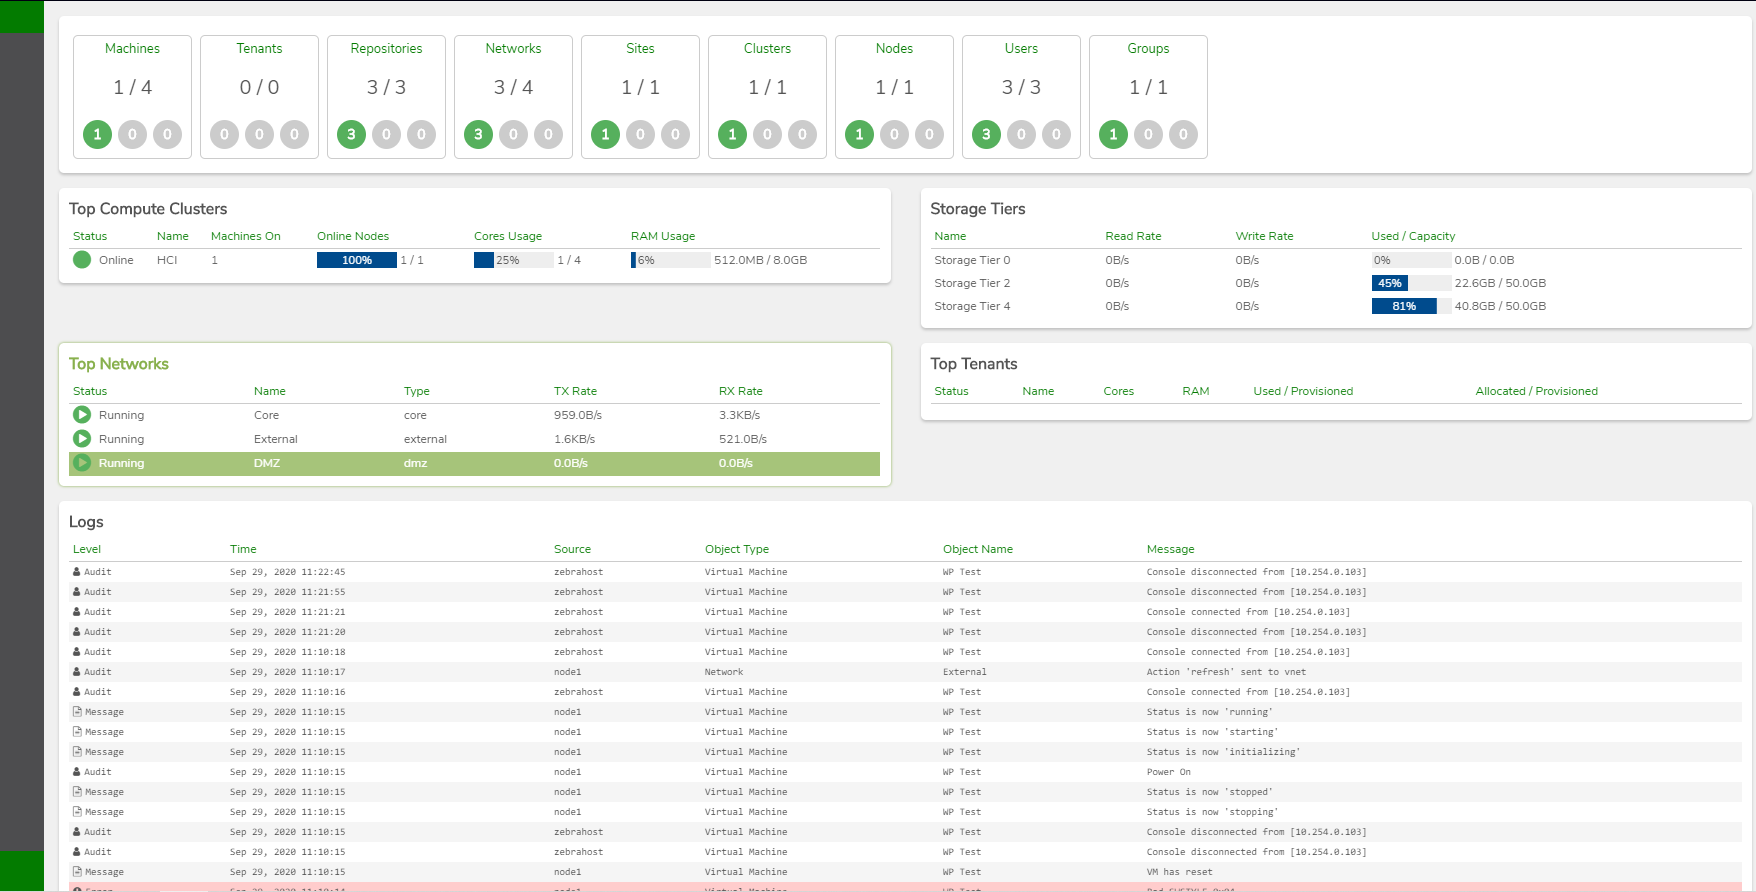Click 'Allocated / Provisioned' header in Top Tenants
The width and height of the screenshot is (1756, 892).
1536,391
